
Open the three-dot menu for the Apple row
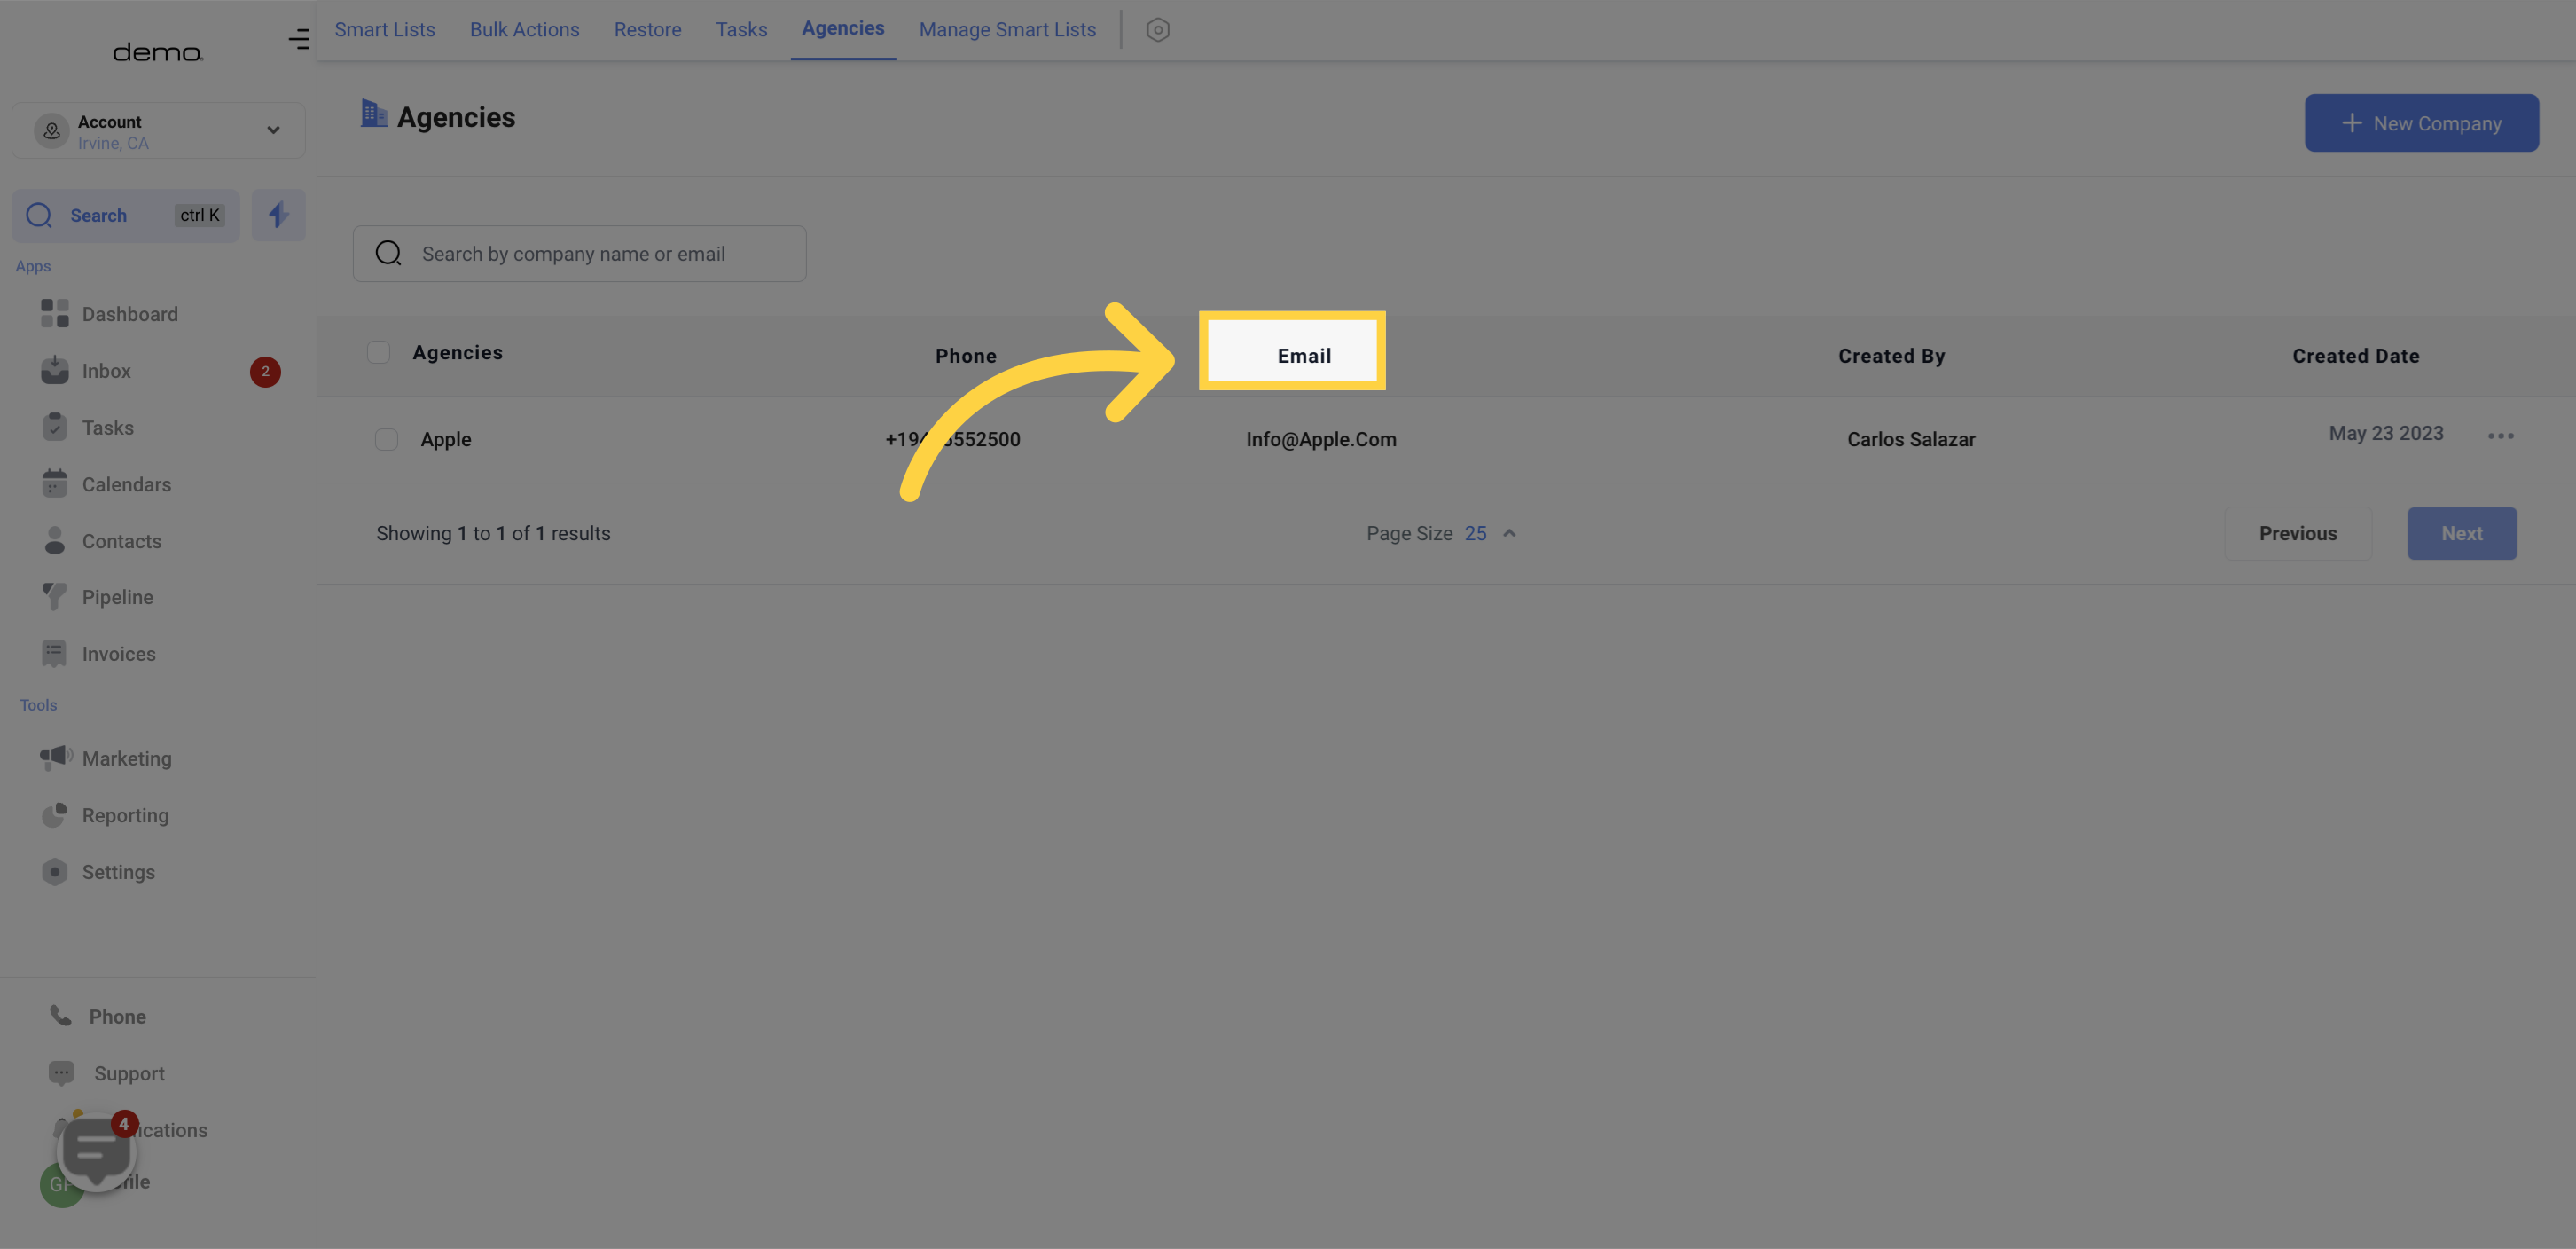pos(2501,436)
